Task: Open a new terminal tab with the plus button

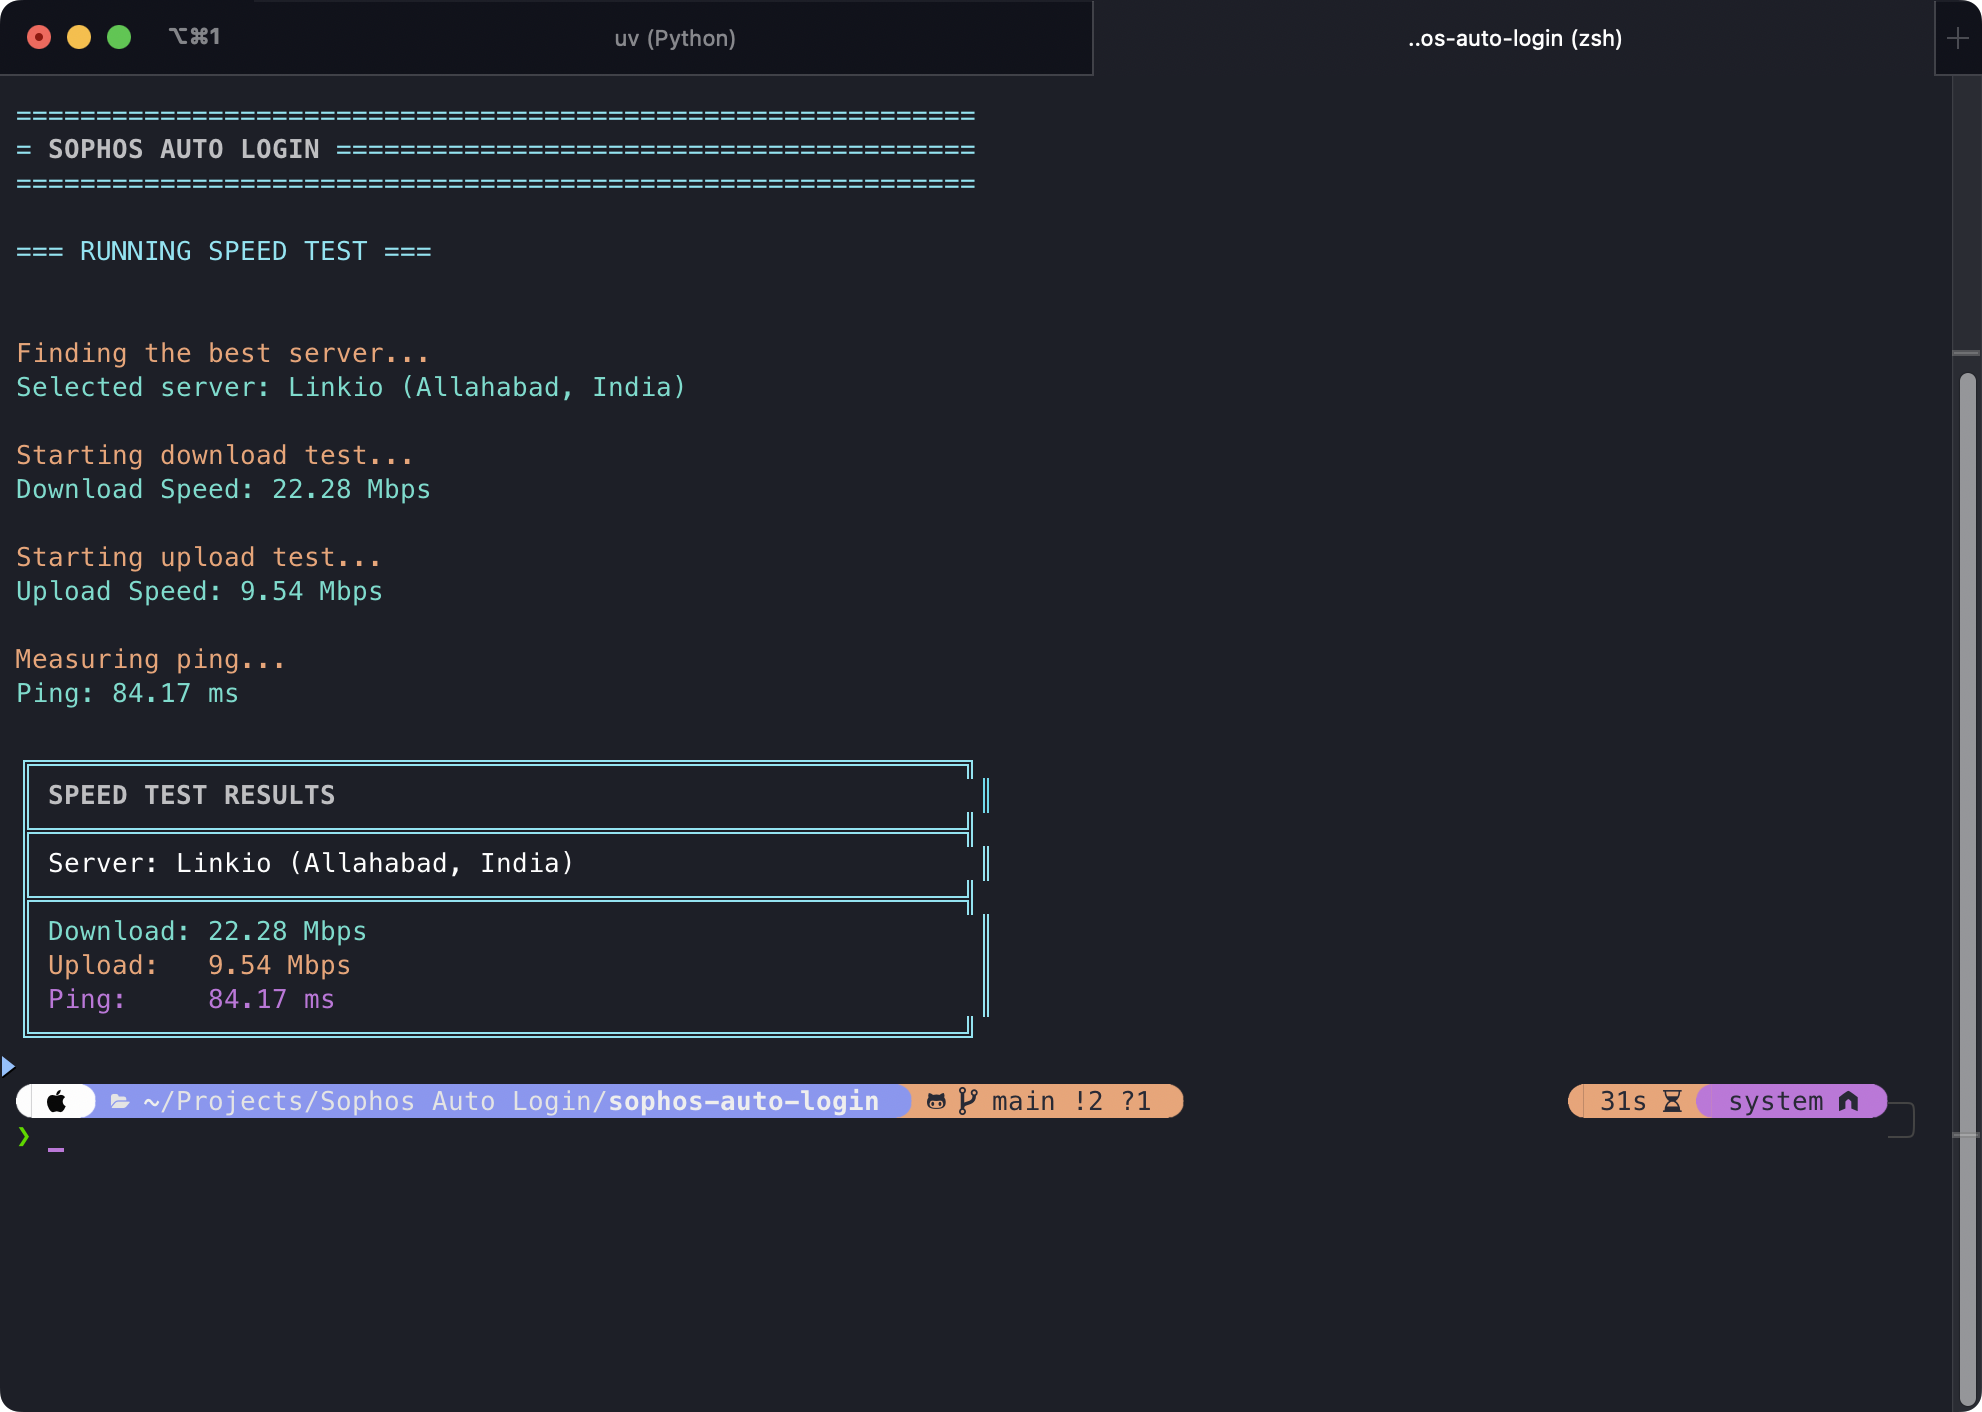Action: pos(1957,38)
